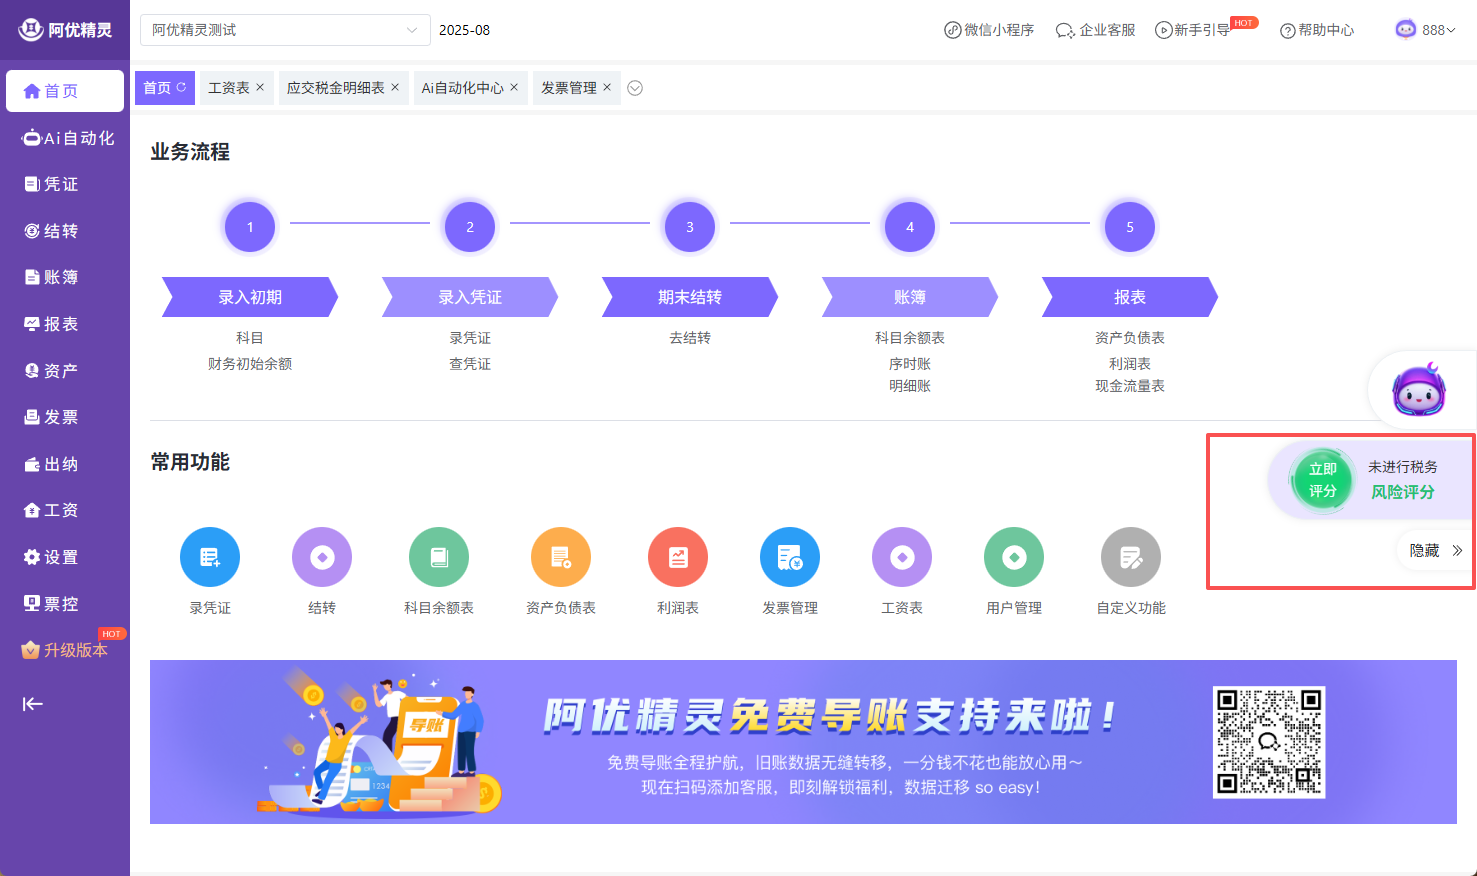1477x876 pixels.
Task: Open the purple robot assistant mascot
Action: point(1419,390)
